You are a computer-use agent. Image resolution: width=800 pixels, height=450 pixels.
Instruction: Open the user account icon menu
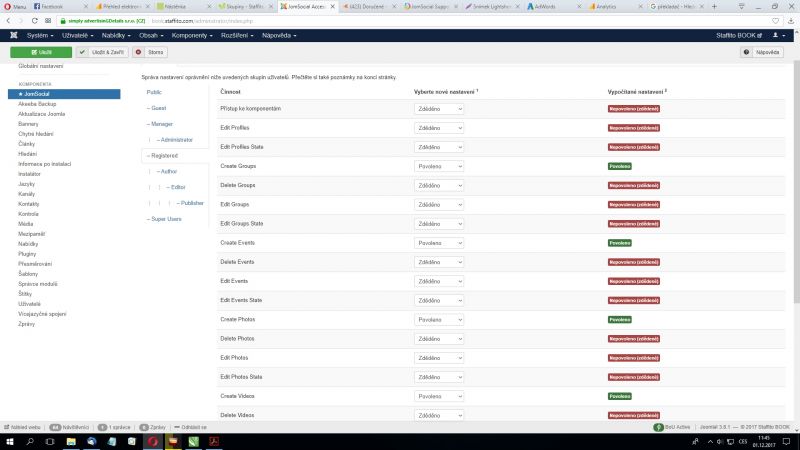(777, 35)
